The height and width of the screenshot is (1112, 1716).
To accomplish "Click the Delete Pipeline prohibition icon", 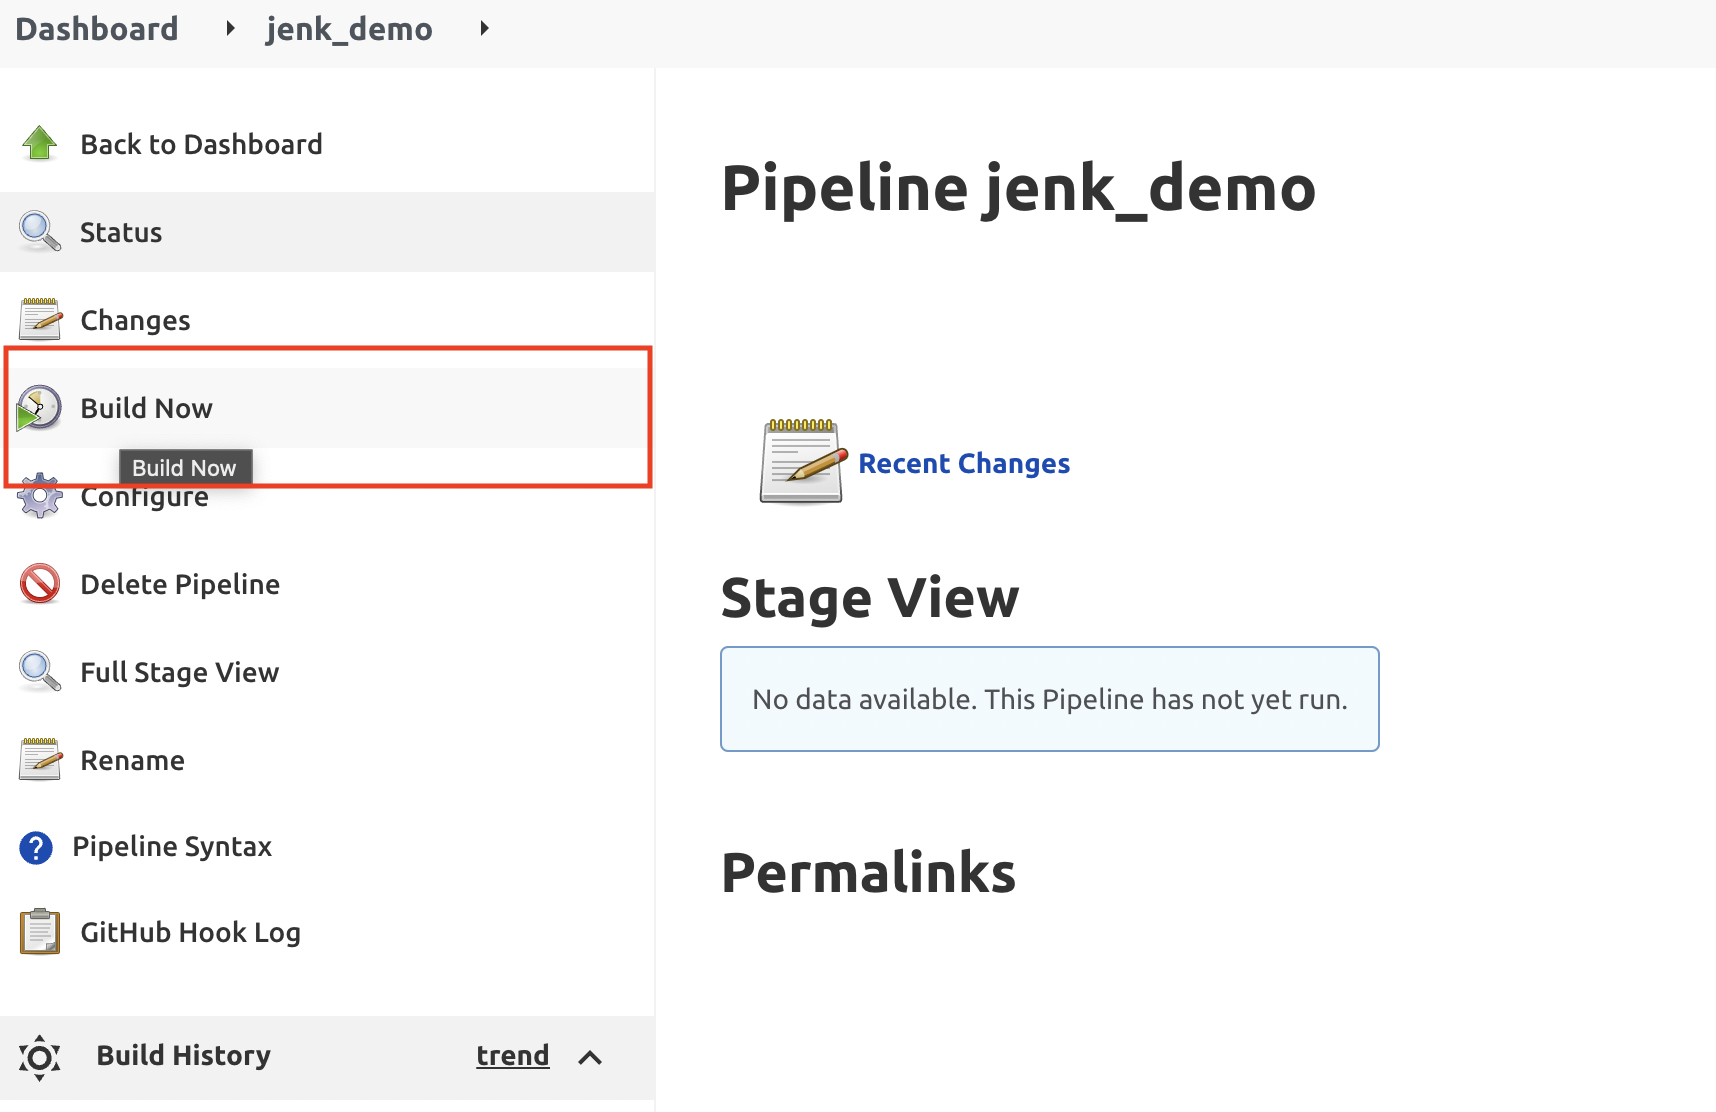I will click(x=39, y=583).
